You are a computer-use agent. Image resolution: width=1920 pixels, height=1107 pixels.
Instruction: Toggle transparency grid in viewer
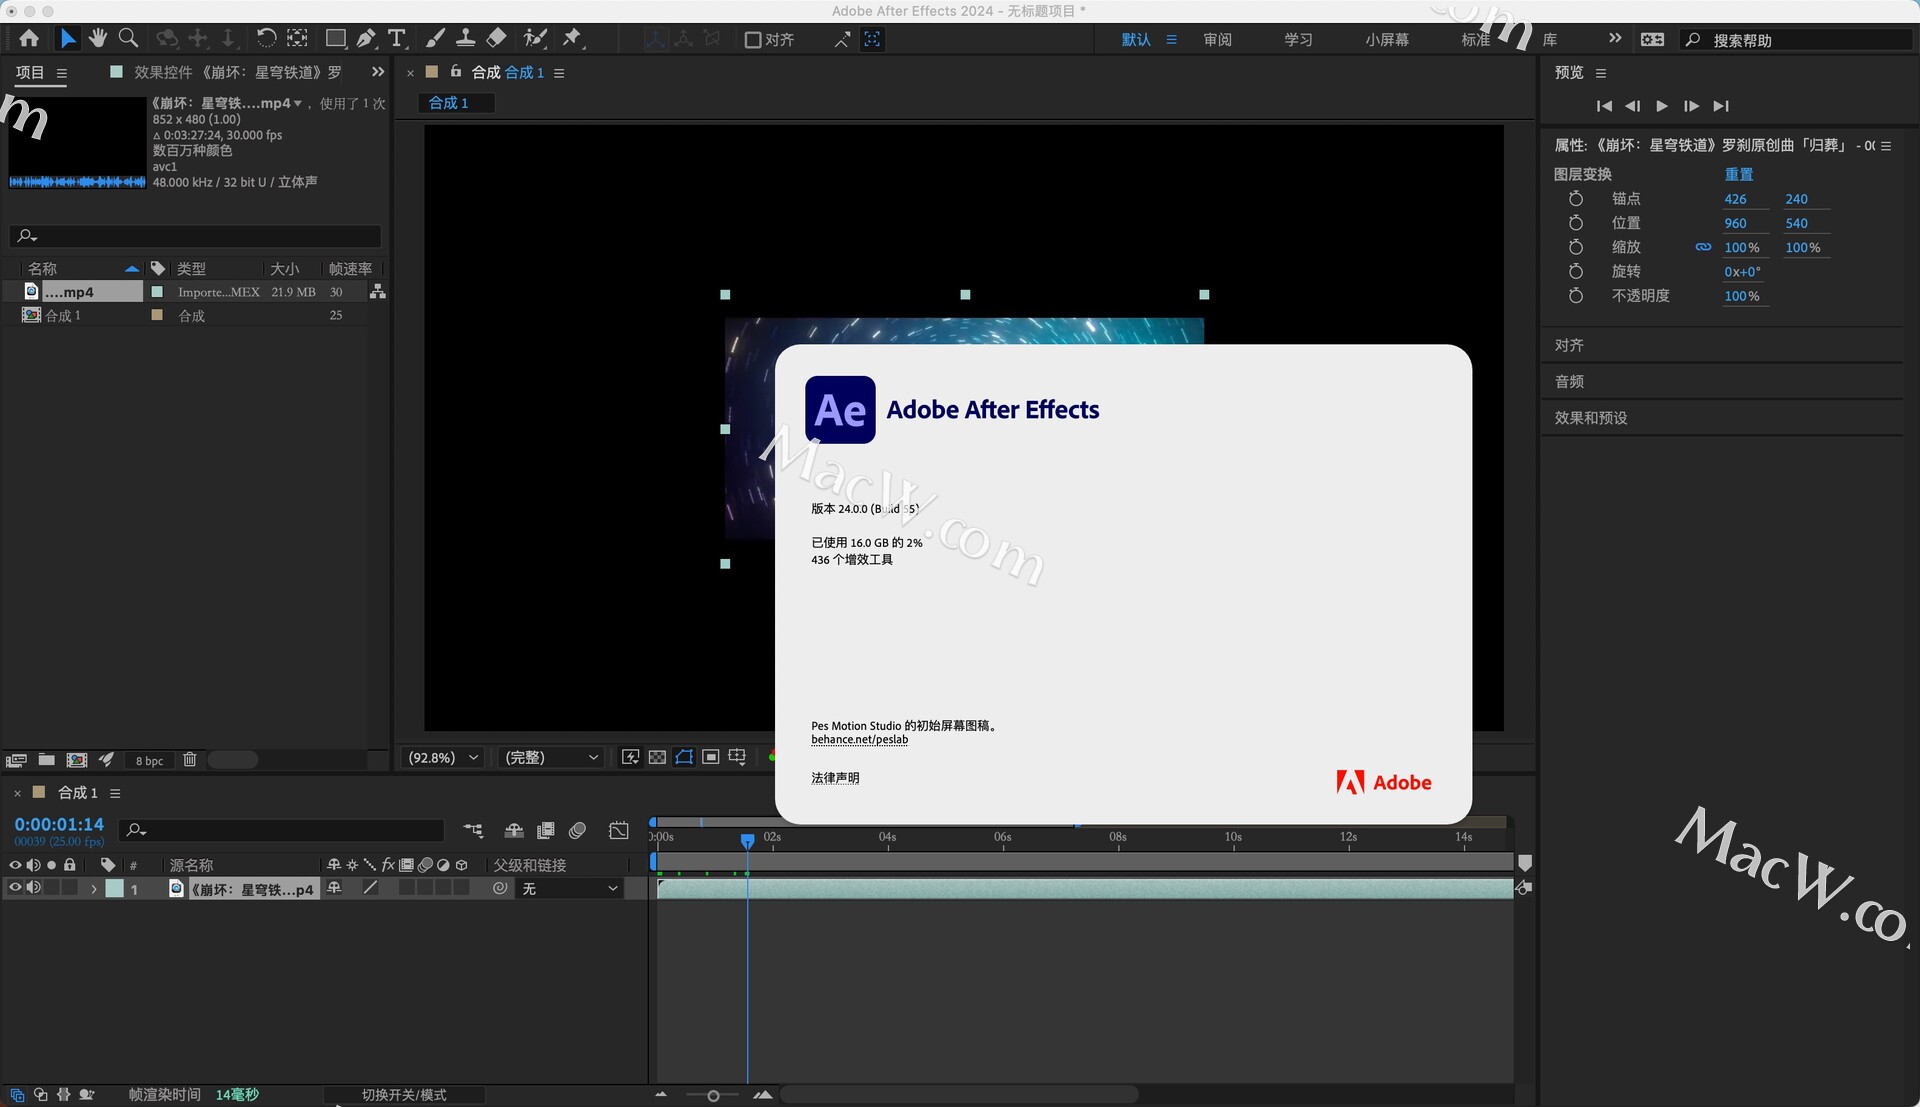[x=657, y=757]
